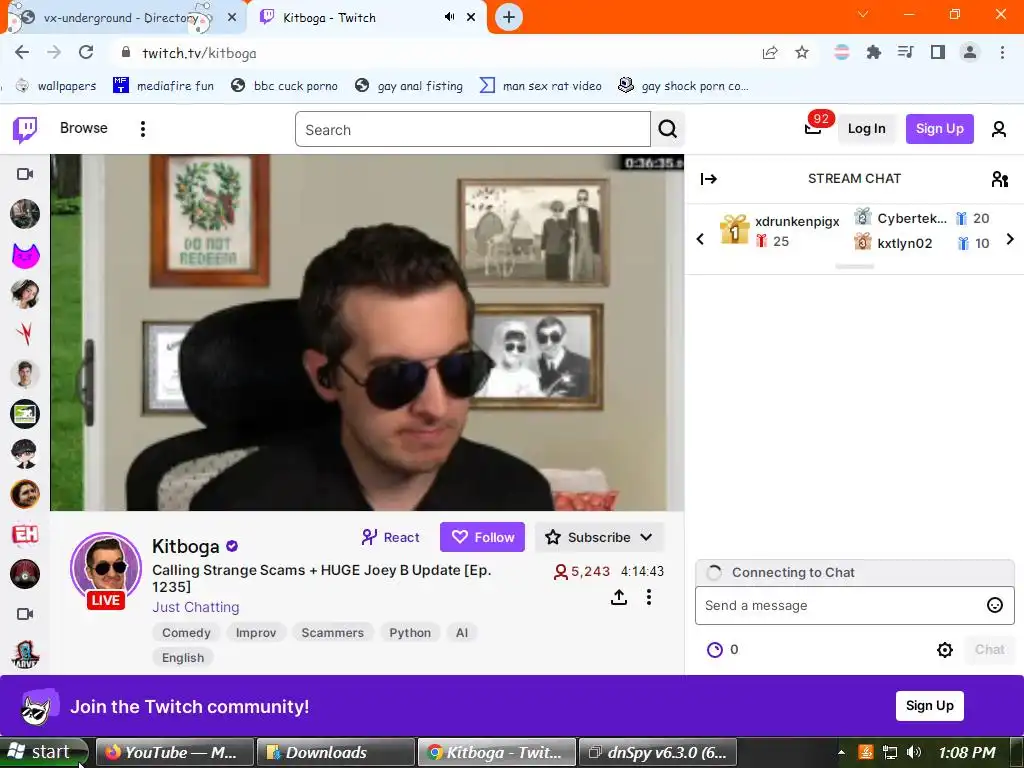
Task: Open the emote picker in chat
Action: [x=995, y=605]
